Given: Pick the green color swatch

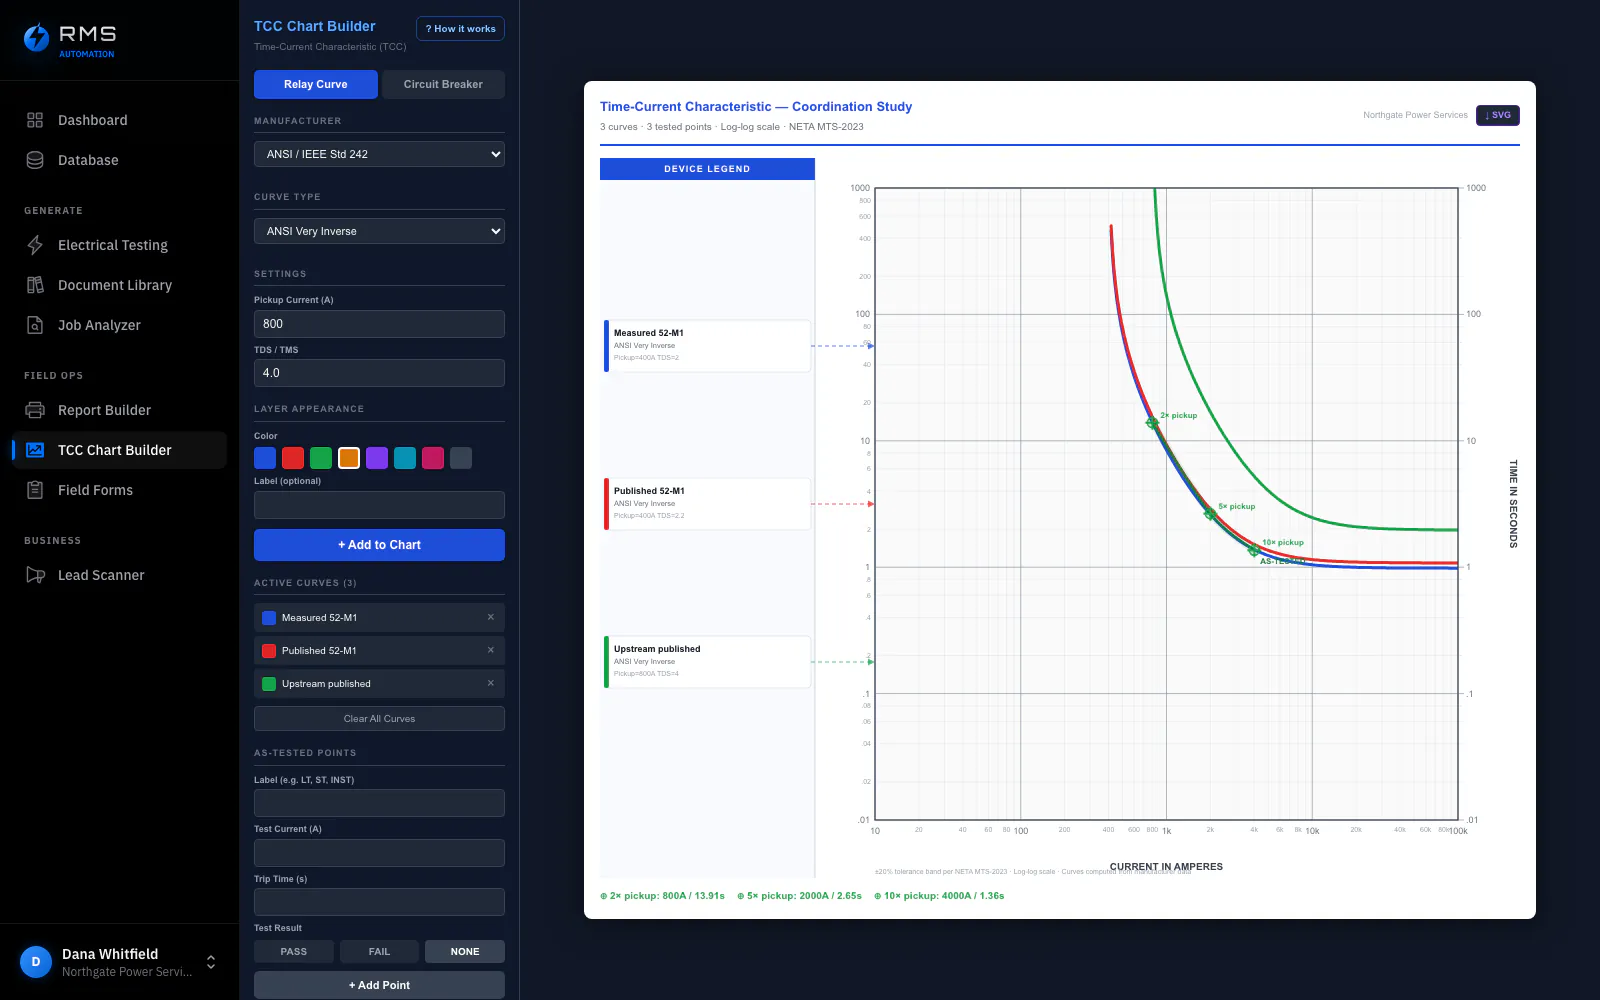Looking at the screenshot, I should click(321, 458).
